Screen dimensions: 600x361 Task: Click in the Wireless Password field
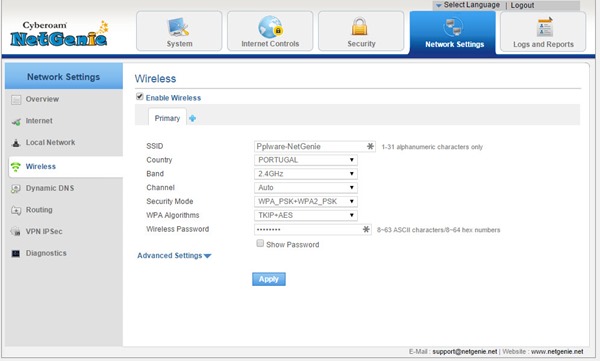click(313, 229)
